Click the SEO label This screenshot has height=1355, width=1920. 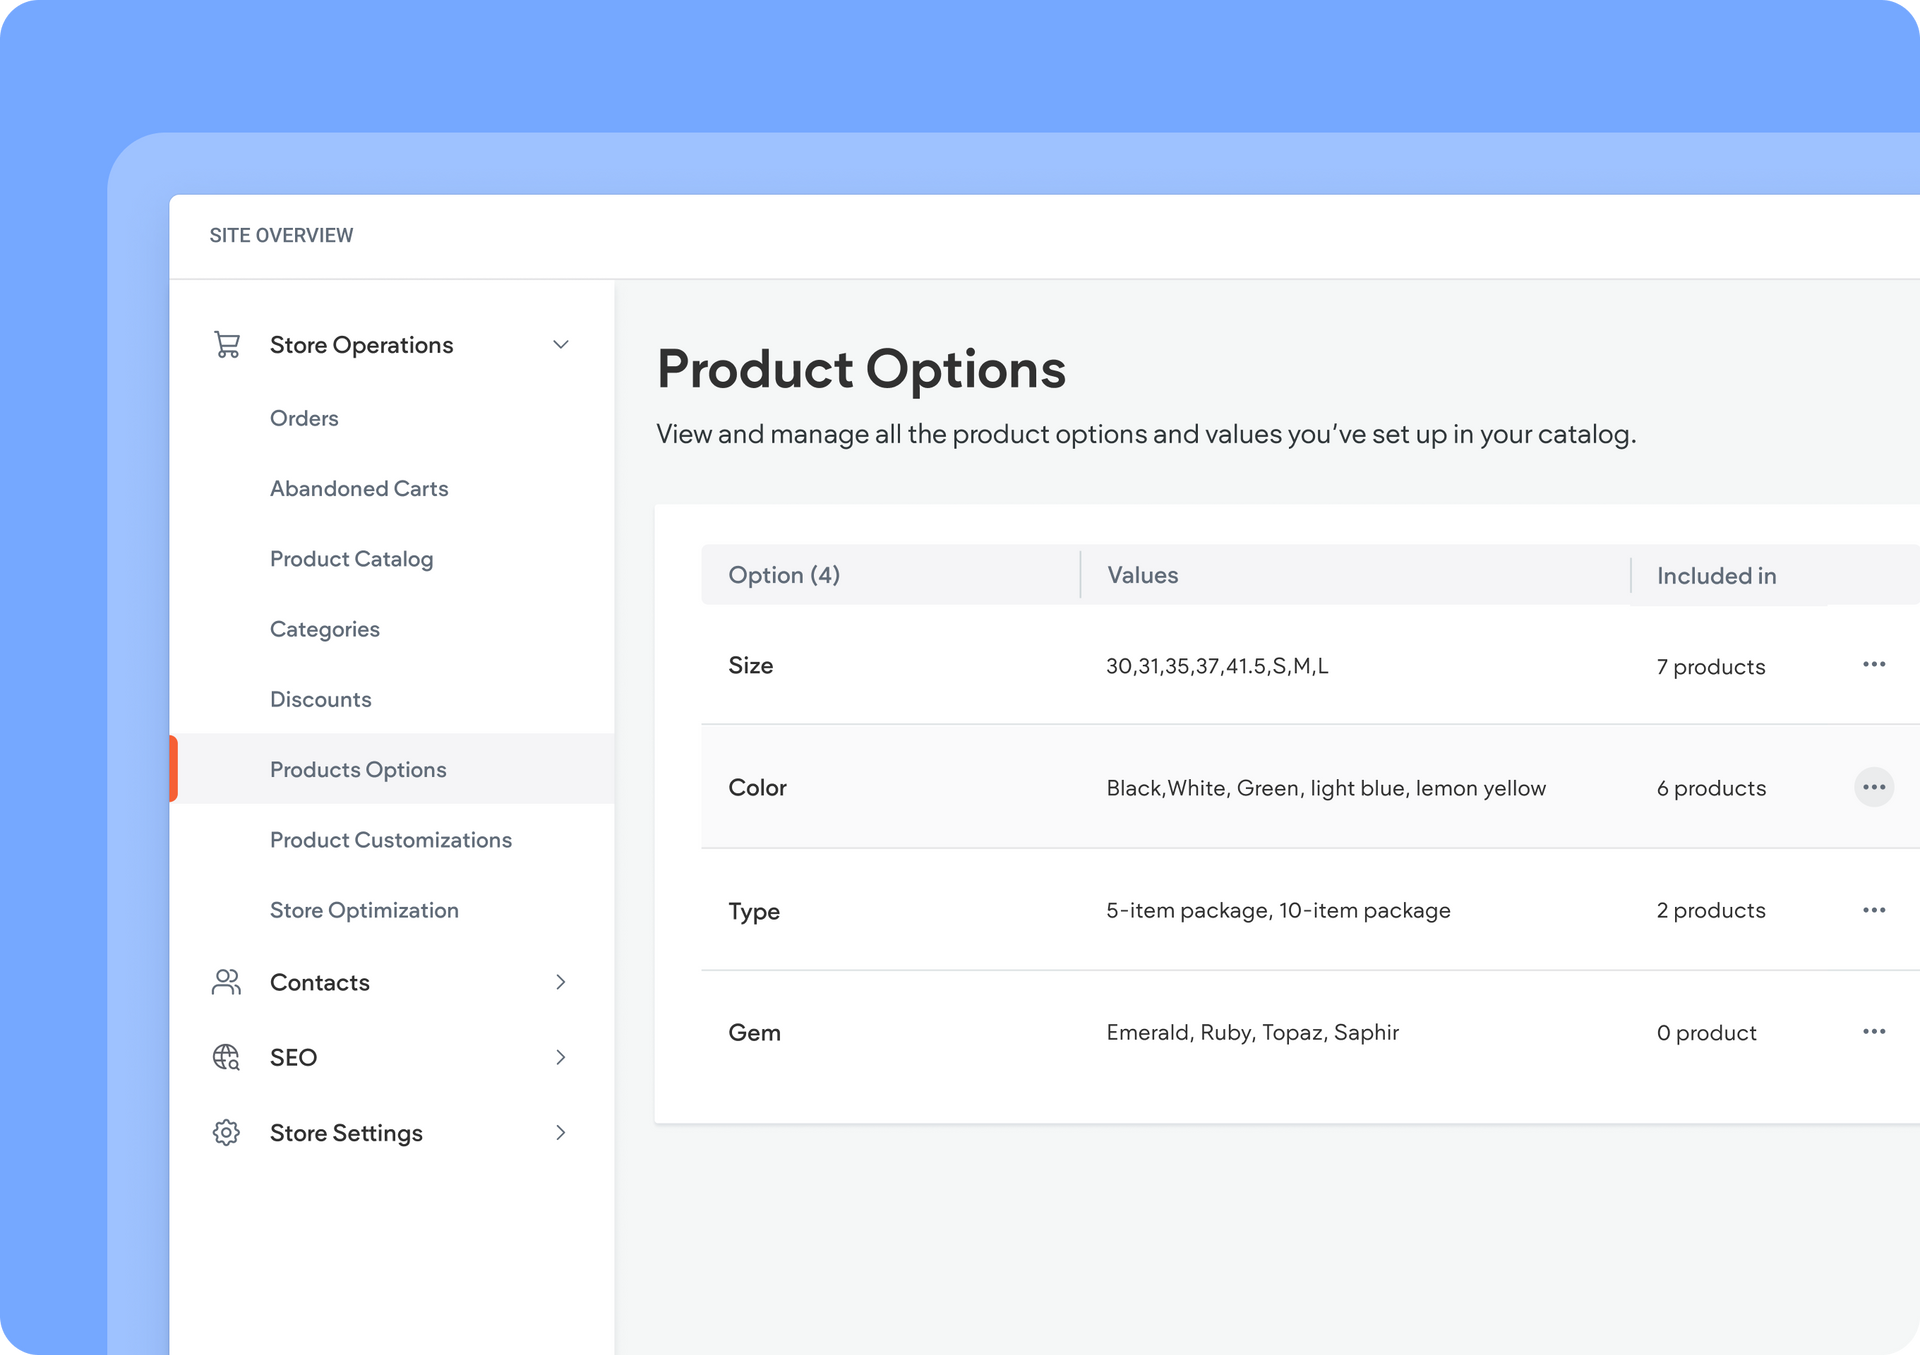click(293, 1057)
